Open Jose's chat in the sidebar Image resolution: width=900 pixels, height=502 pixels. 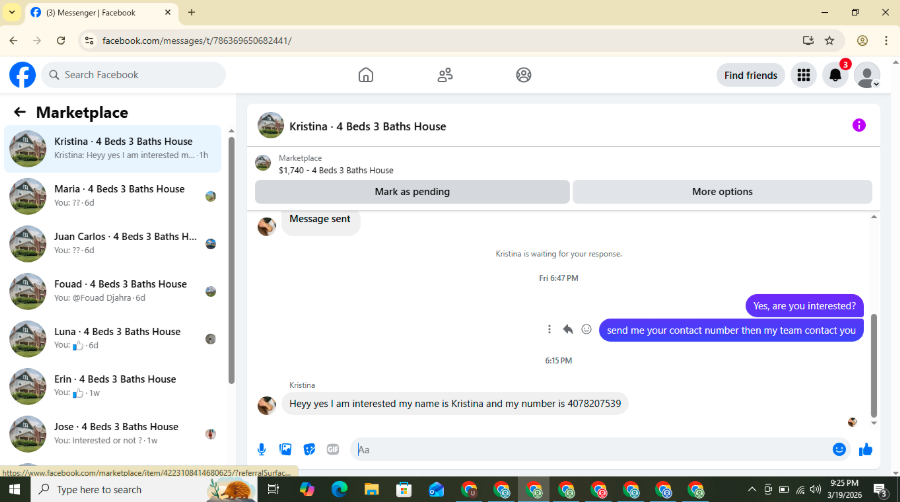point(112,434)
